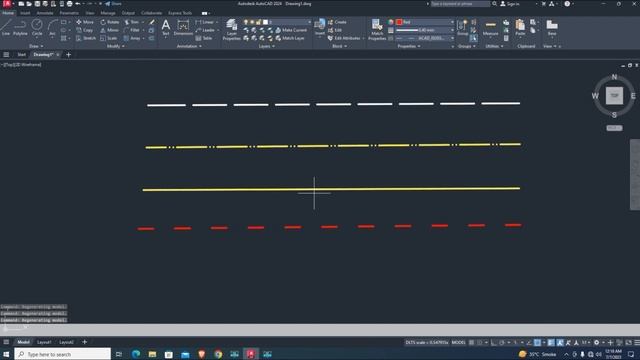The height and width of the screenshot is (360, 640).
Task: Switch to the Start file tab
Action: pos(21,55)
